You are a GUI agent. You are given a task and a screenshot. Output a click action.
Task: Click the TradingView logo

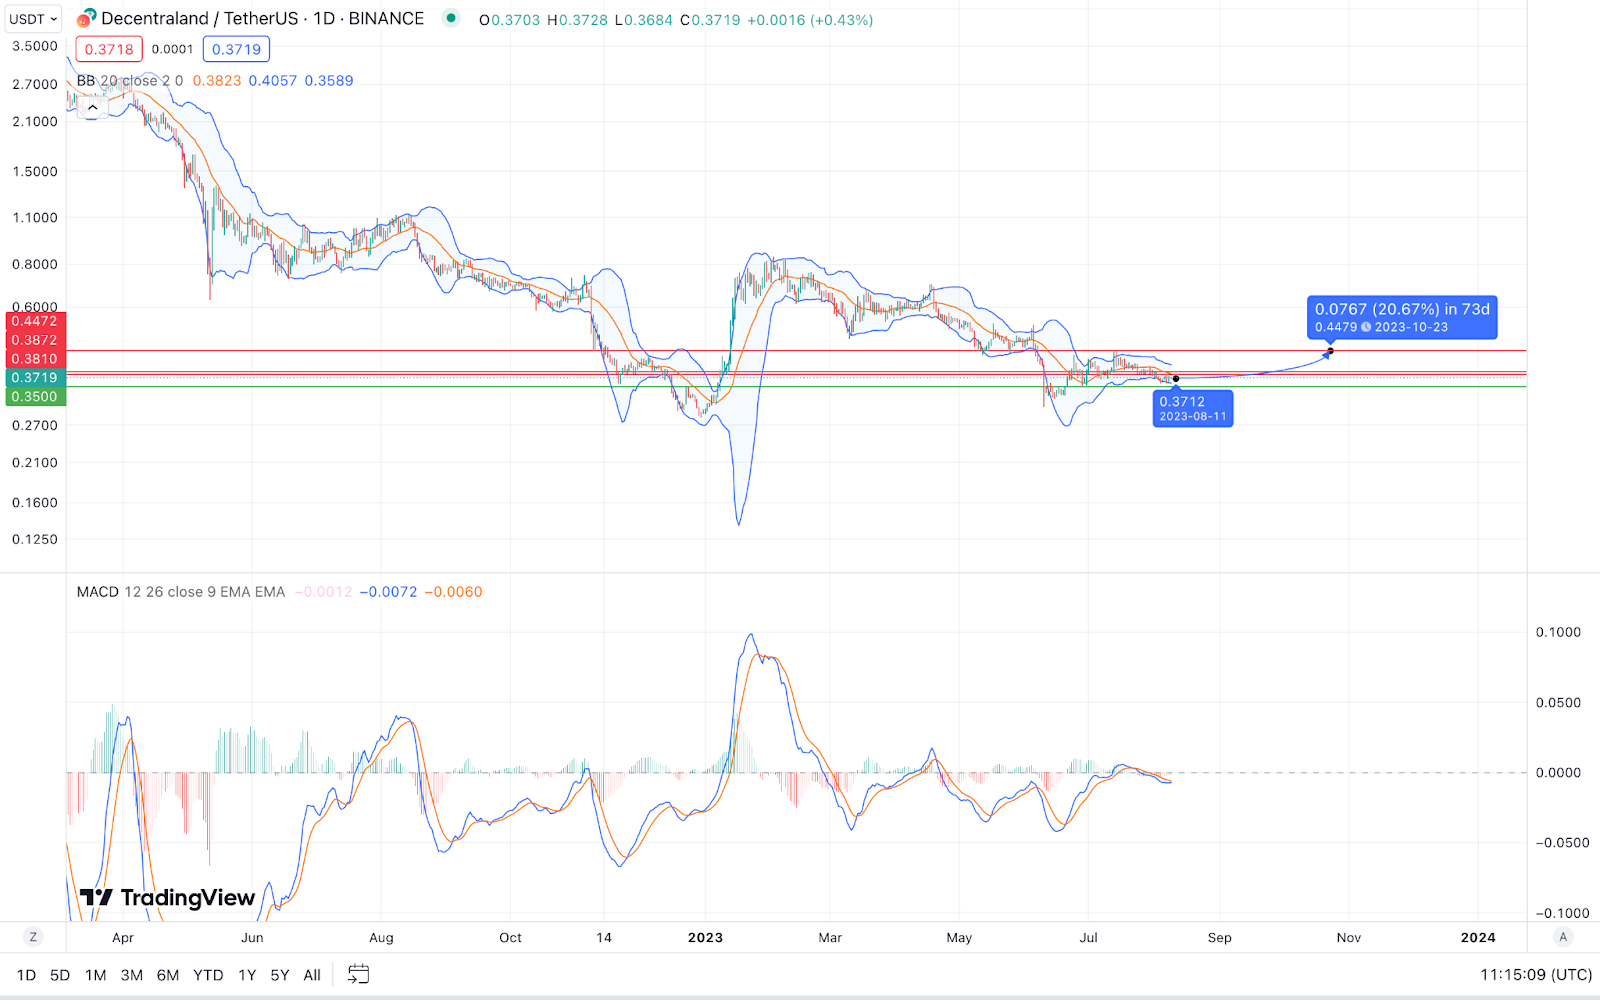coord(168,898)
